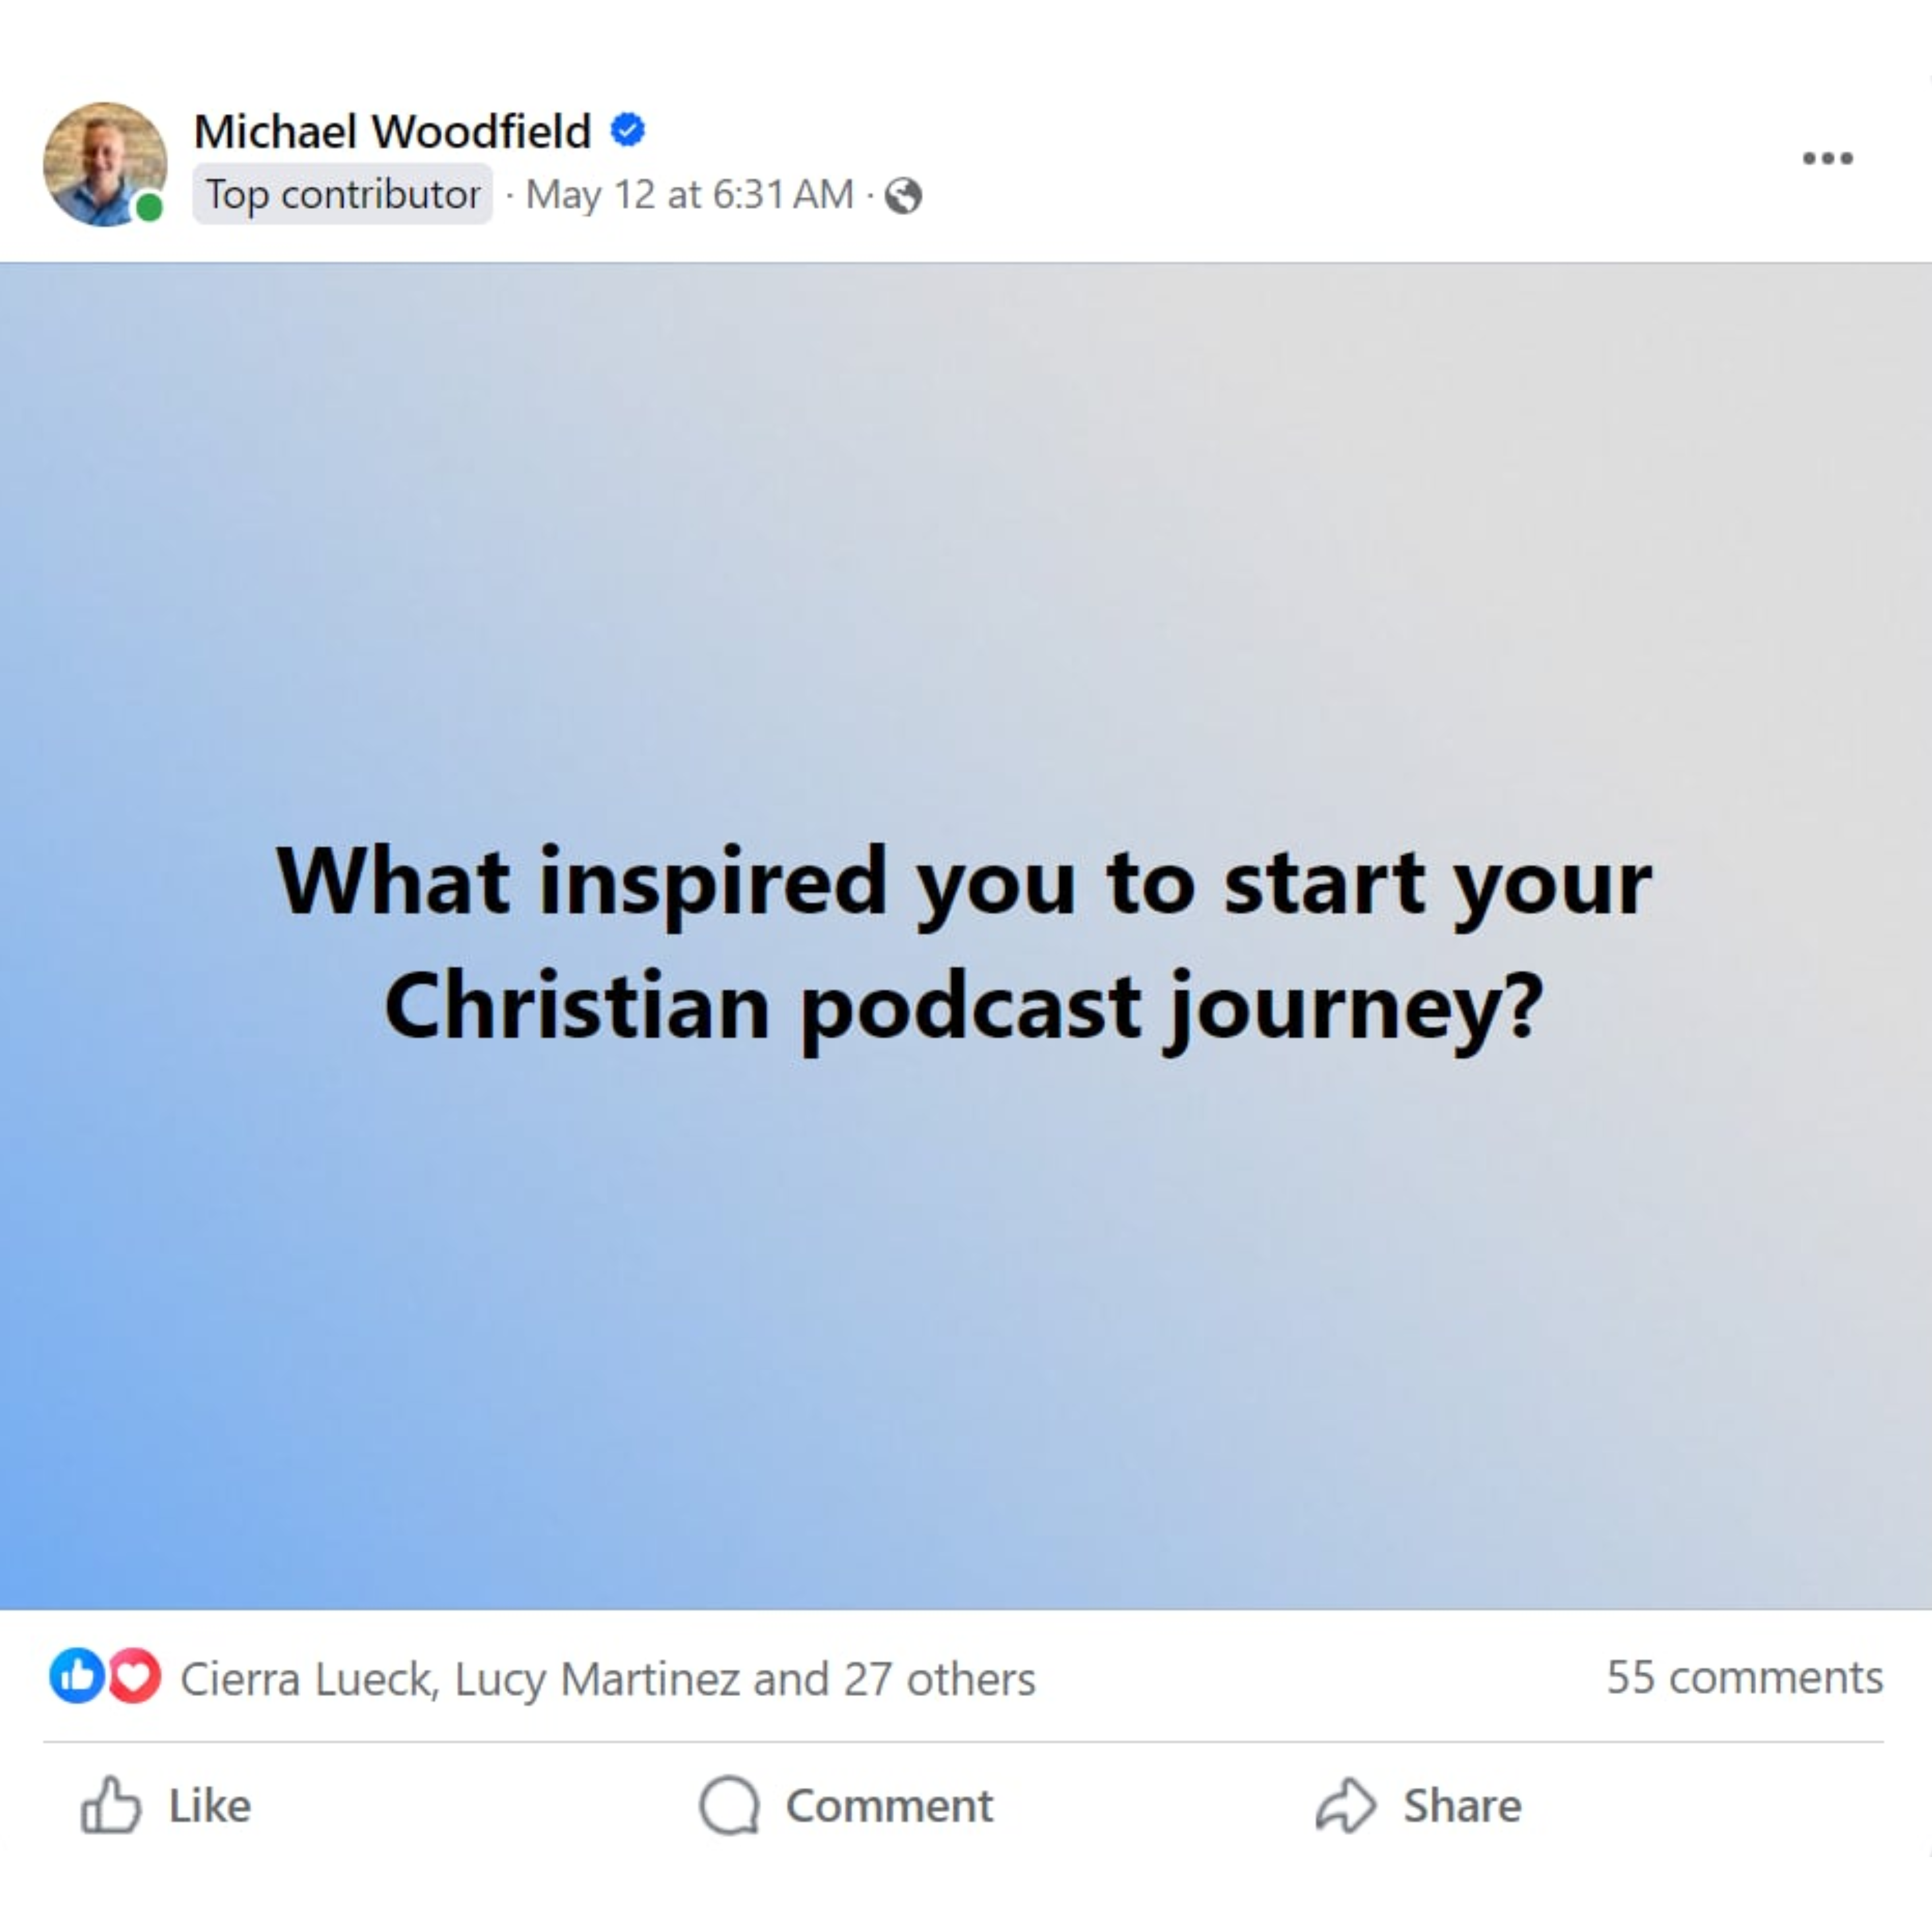The image size is (1932, 1932).
Task: Open the May 12 at 6:31 AM timestamp
Action: (690, 194)
